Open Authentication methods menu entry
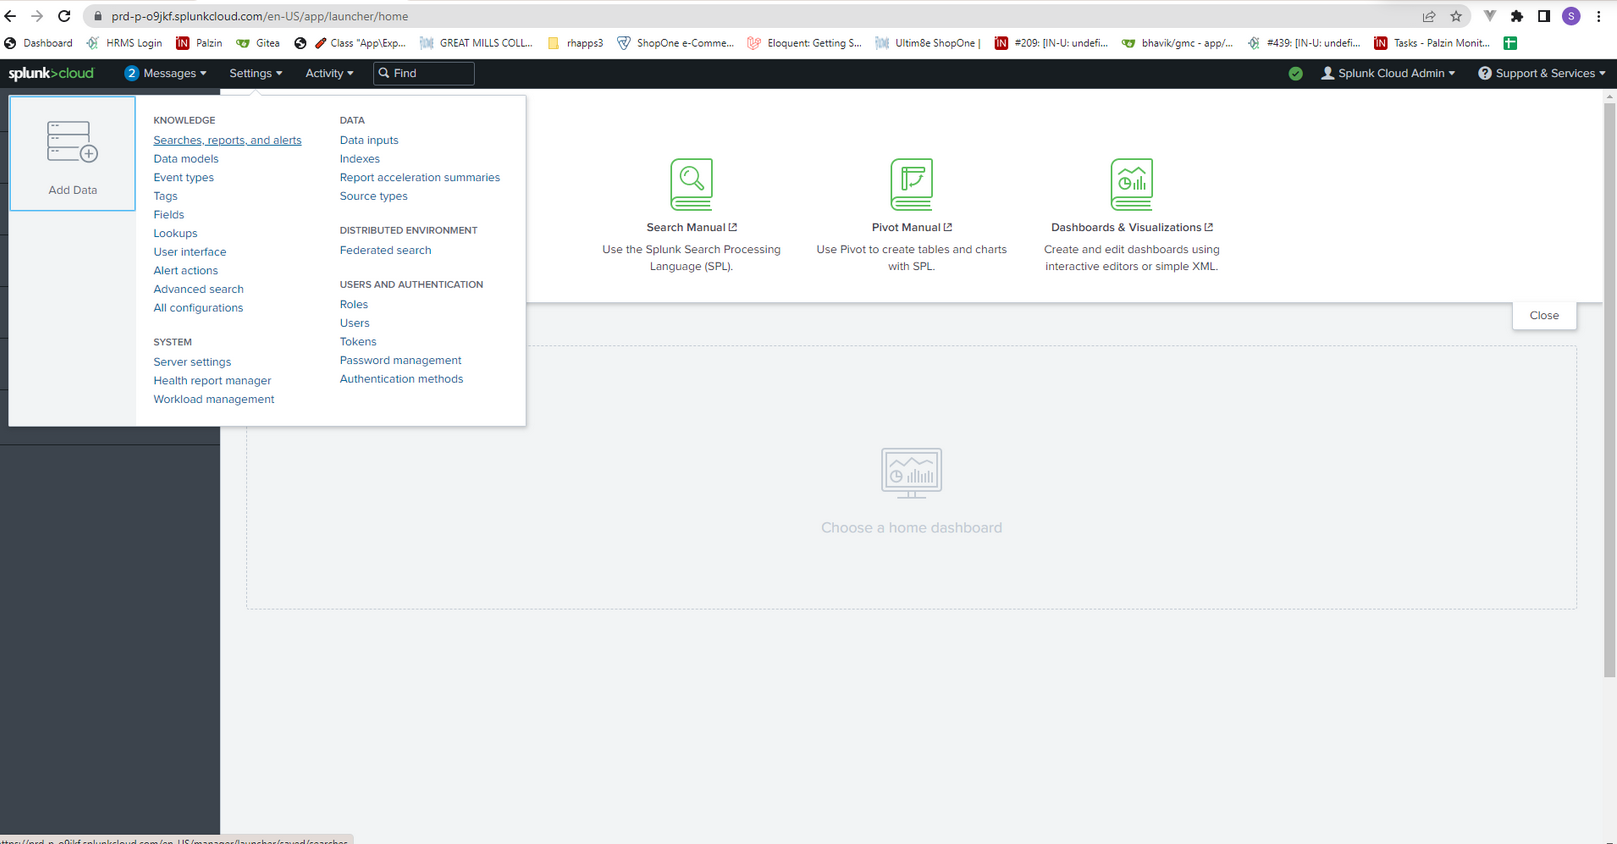This screenshot has width=1617, height=844. click(401, 379)
